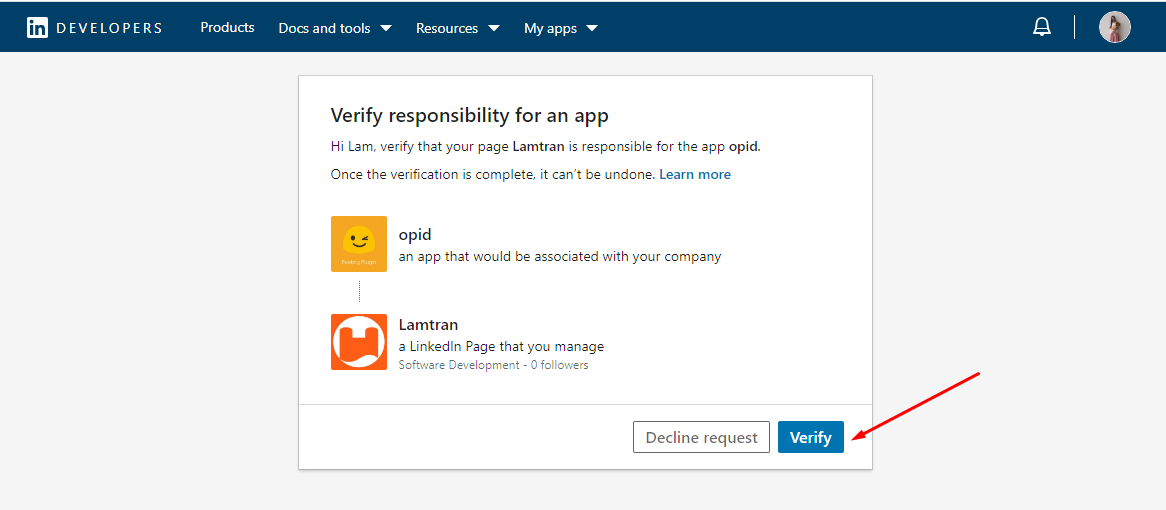Click the Verify responsibility for an app heading
Image resolution: width=1166 pixels, height=510 pixels.
pyautogui.click(x=469, y=116)
